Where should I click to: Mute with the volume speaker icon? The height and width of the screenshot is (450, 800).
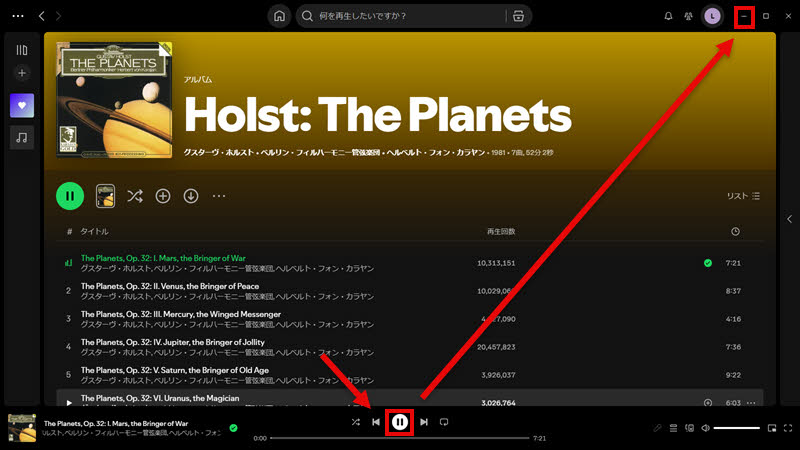pos(705,428)
